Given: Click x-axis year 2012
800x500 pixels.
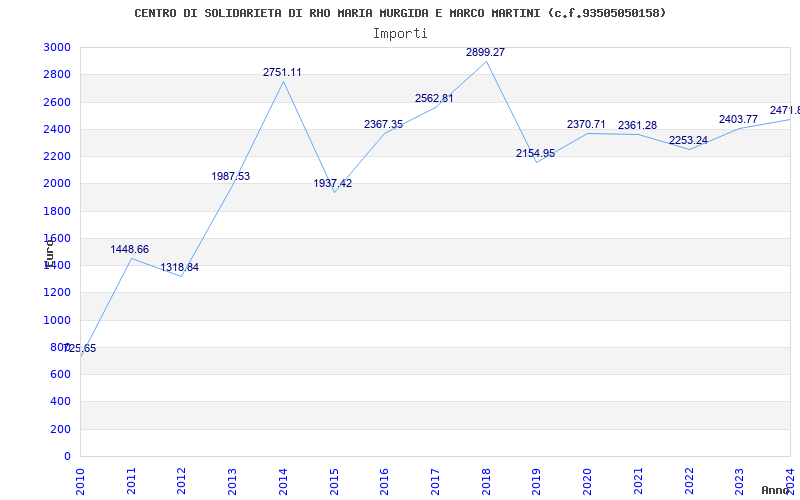Looking at the screenshot, I should (x=182, y=481).
